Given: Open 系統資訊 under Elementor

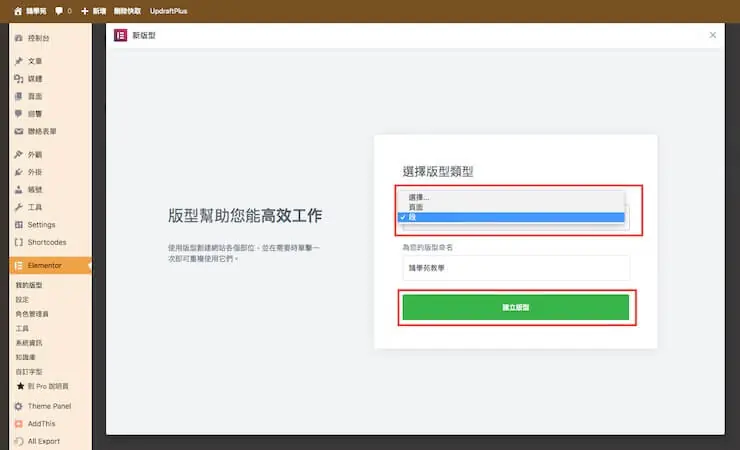Looking at the screenshot, I should tap(29, 342).
